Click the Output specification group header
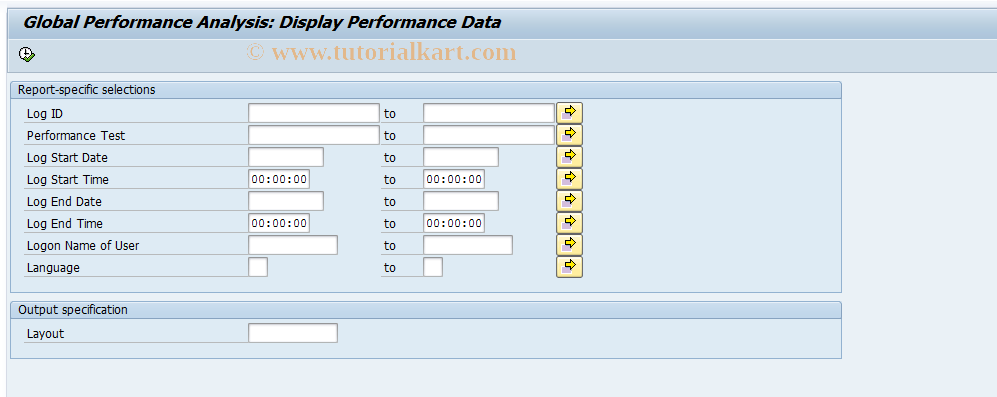 click(x=426, y=310)
